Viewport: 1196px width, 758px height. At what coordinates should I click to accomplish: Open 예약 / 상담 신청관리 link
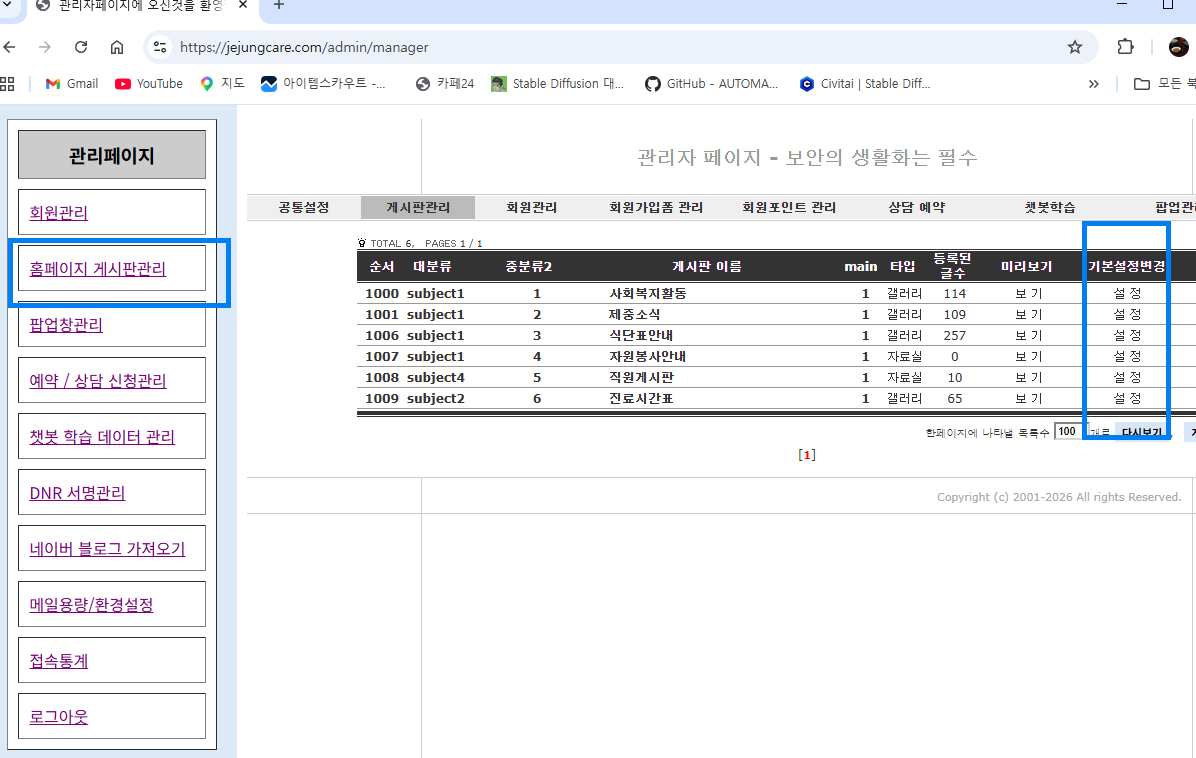click(x=98, y=381)
